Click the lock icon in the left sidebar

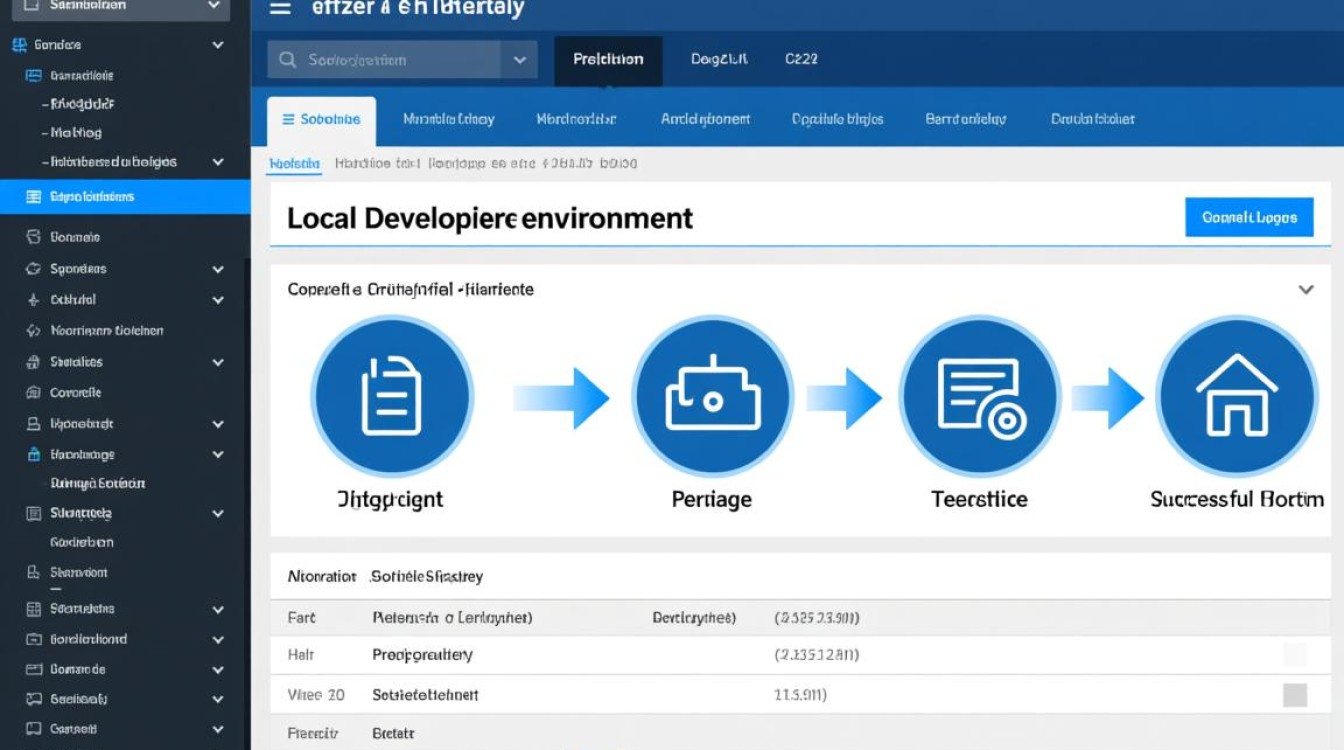(33, 454)
